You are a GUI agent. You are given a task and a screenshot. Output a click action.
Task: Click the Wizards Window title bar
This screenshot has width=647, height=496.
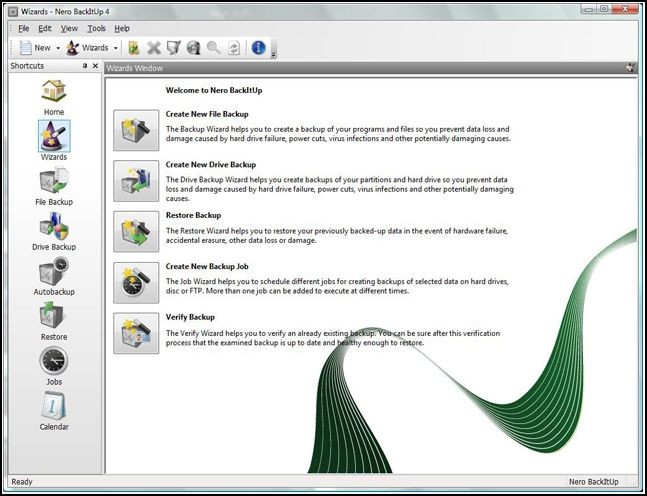(x=371, y=68)
